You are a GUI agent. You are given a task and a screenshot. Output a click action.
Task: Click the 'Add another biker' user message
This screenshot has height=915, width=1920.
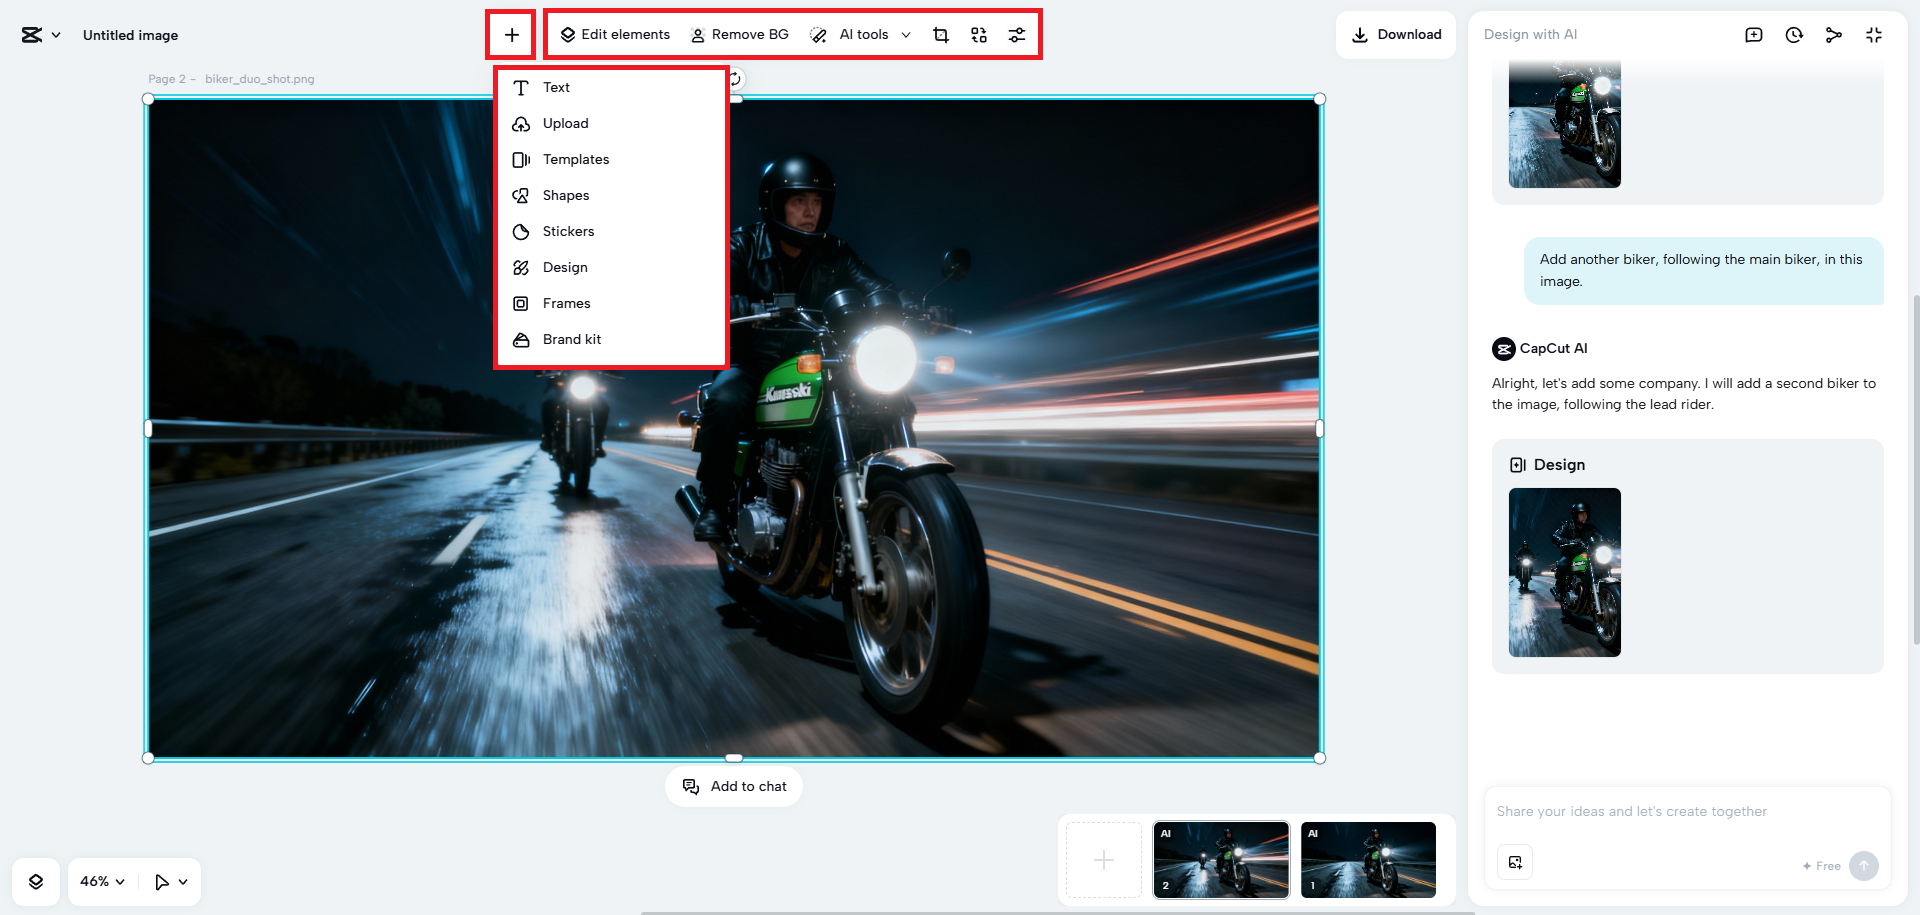[1704, 271]
